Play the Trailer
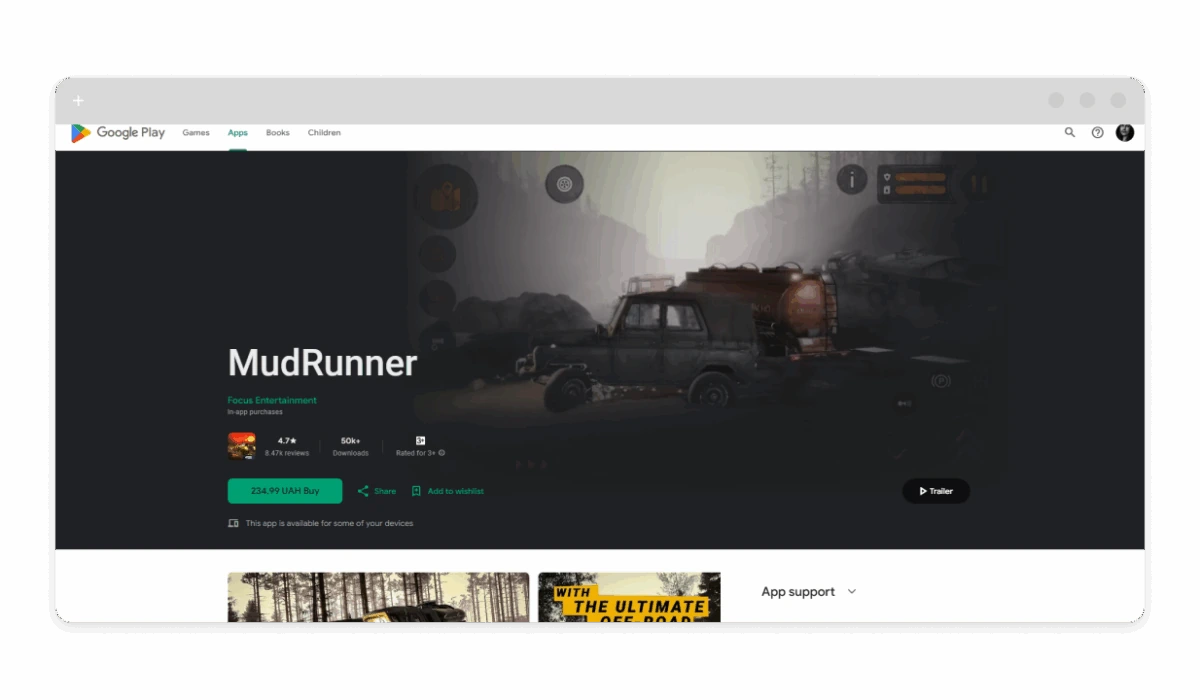Image resolution: width=1200 pixels, height=700 pixels. coord(936,491)
